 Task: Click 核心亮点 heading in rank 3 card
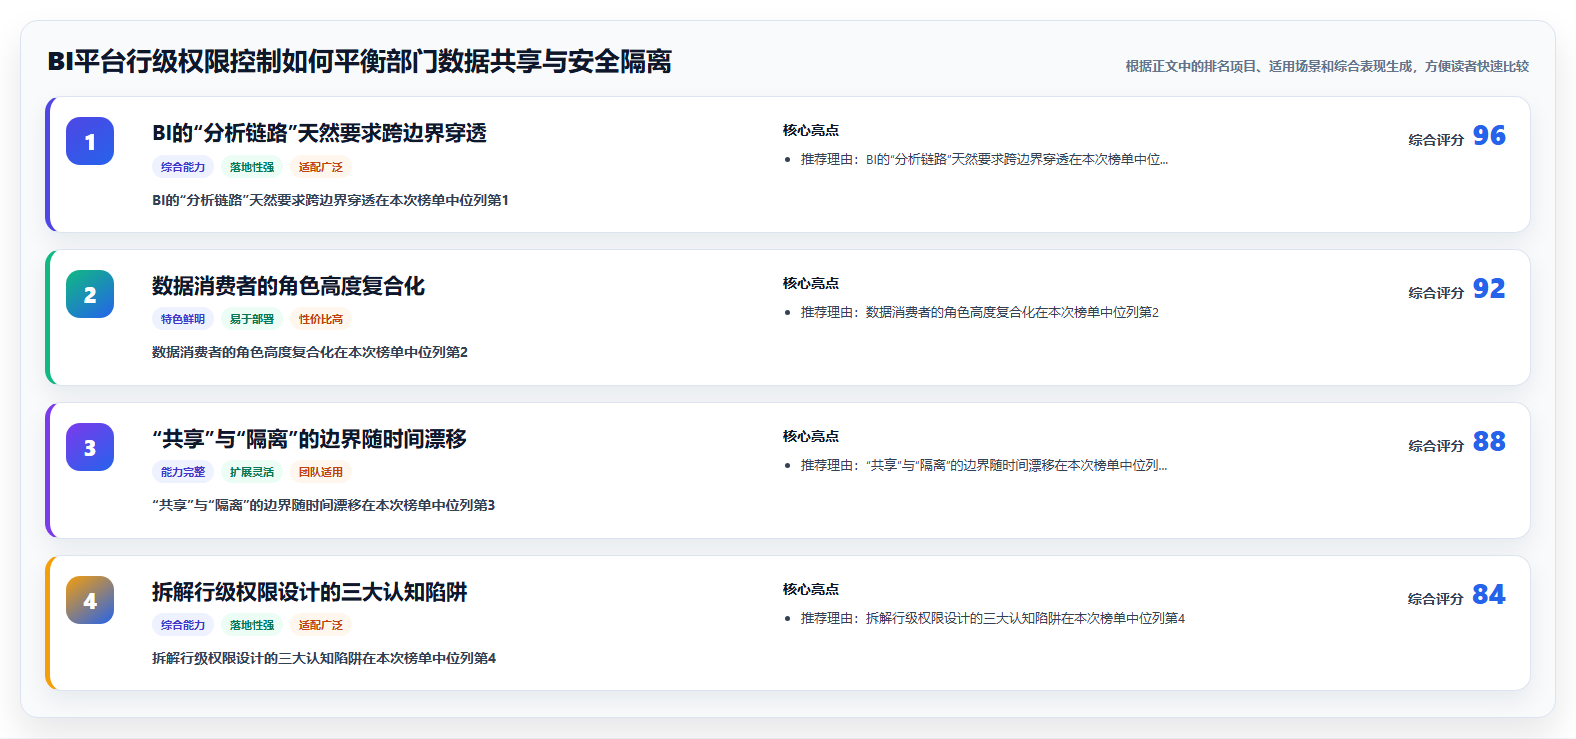click(x=811, y=436)
